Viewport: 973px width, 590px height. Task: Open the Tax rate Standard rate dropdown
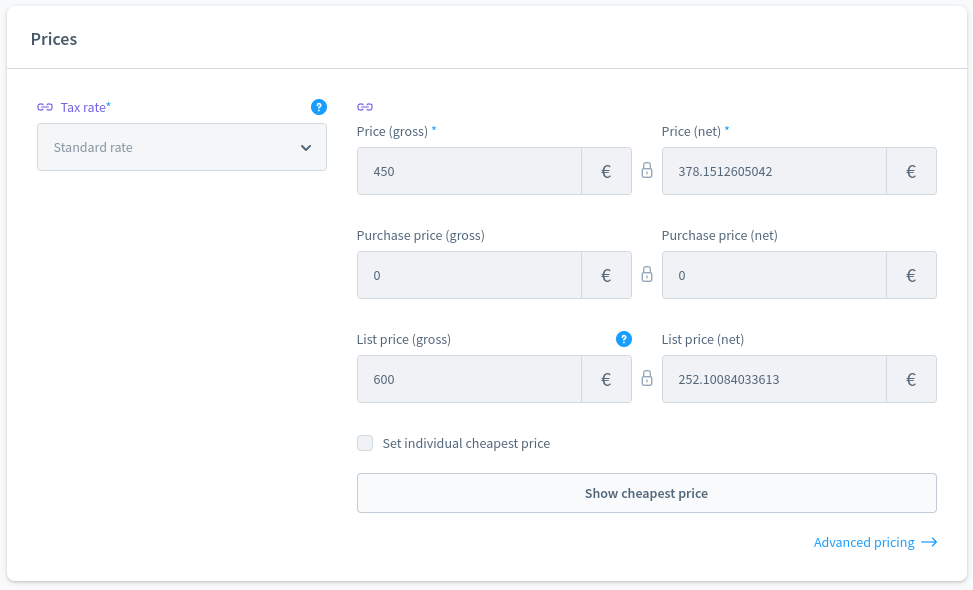[x=182, y=147]
